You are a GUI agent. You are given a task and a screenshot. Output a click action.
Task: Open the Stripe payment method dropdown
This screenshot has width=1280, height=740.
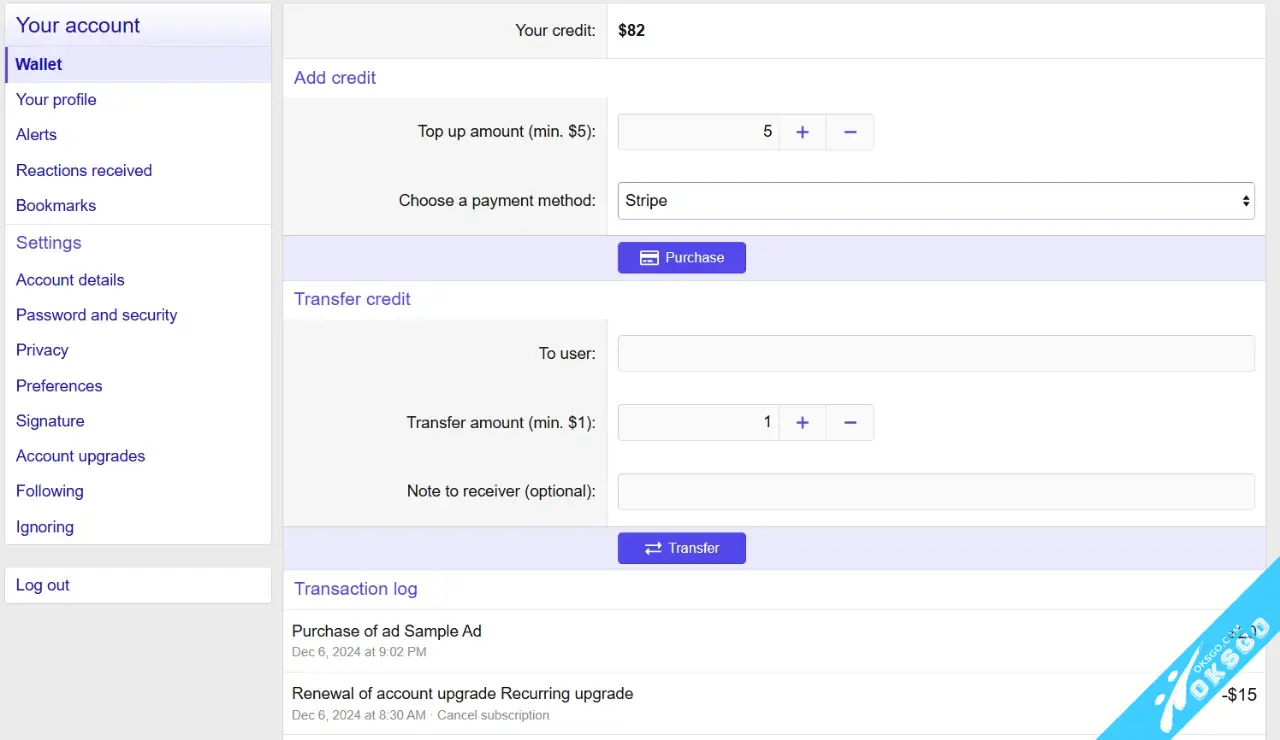[x=936, y=201]
